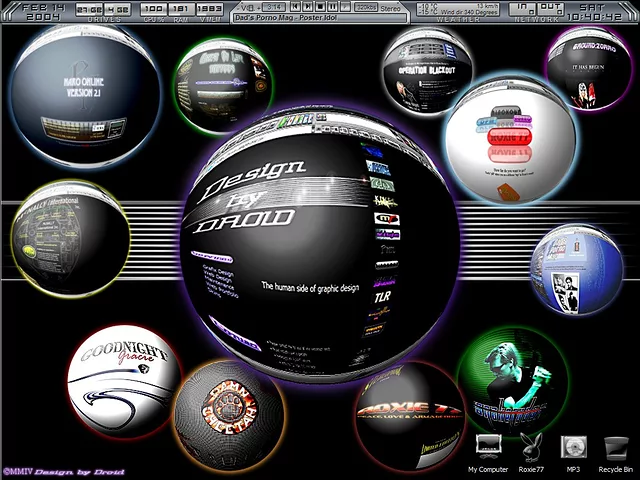Open the Recycle Bin icon

[x=615, y=447]
